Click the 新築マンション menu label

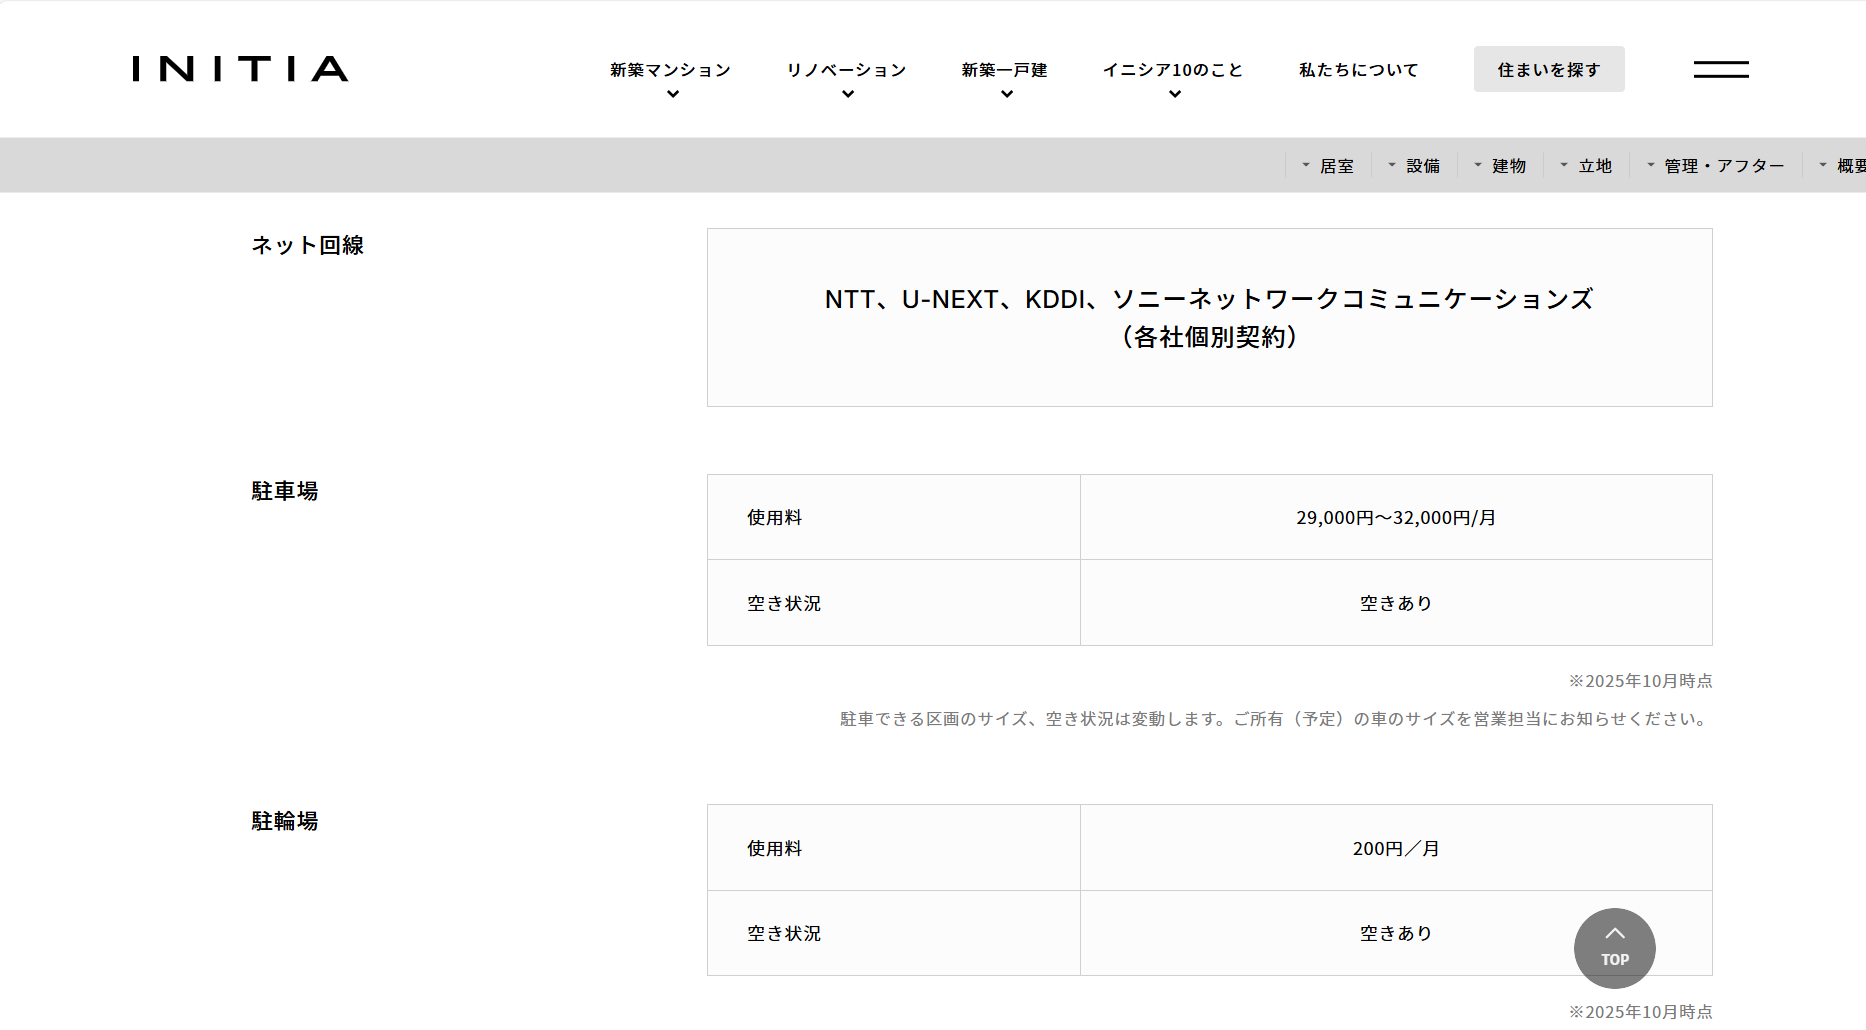pos(670,70)
